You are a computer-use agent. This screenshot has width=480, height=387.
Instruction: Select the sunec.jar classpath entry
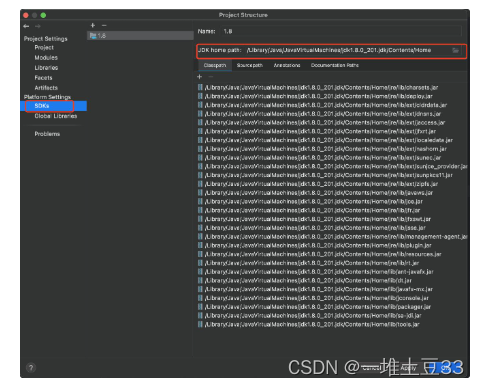click(319, 158)
